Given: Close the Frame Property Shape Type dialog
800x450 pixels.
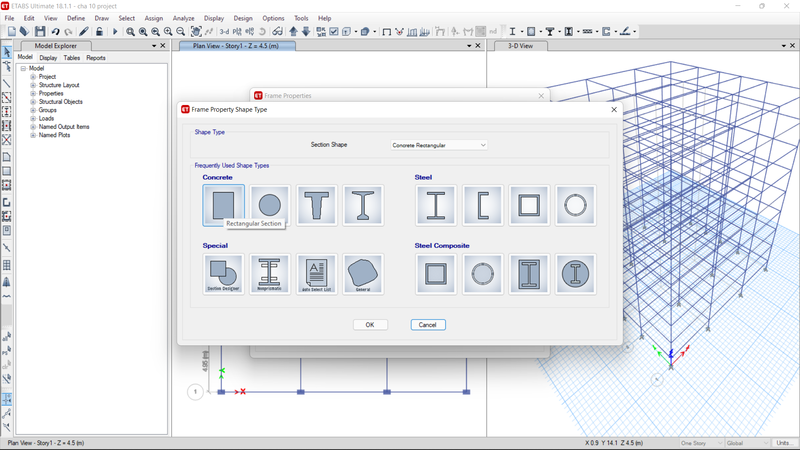Looking at the screenshot, I should tap(614, 110).
